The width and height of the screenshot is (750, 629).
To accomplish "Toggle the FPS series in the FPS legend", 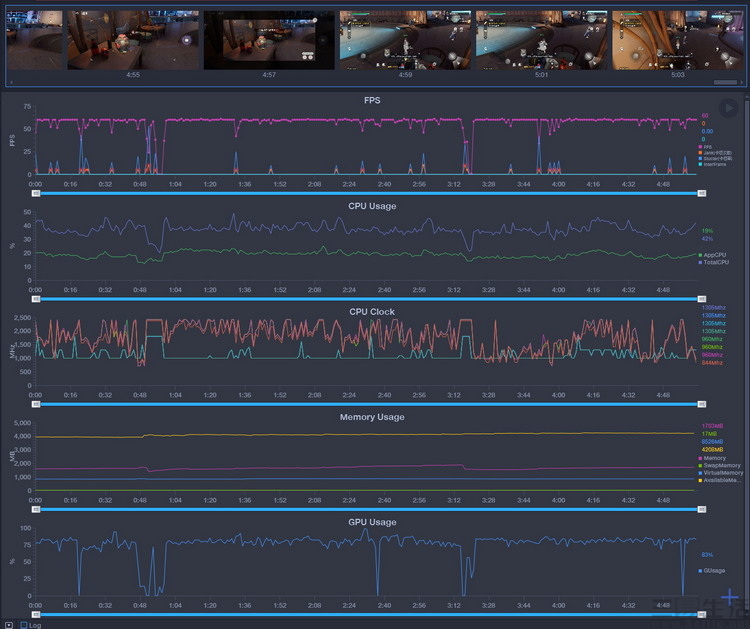I will [x=705, y=147].
